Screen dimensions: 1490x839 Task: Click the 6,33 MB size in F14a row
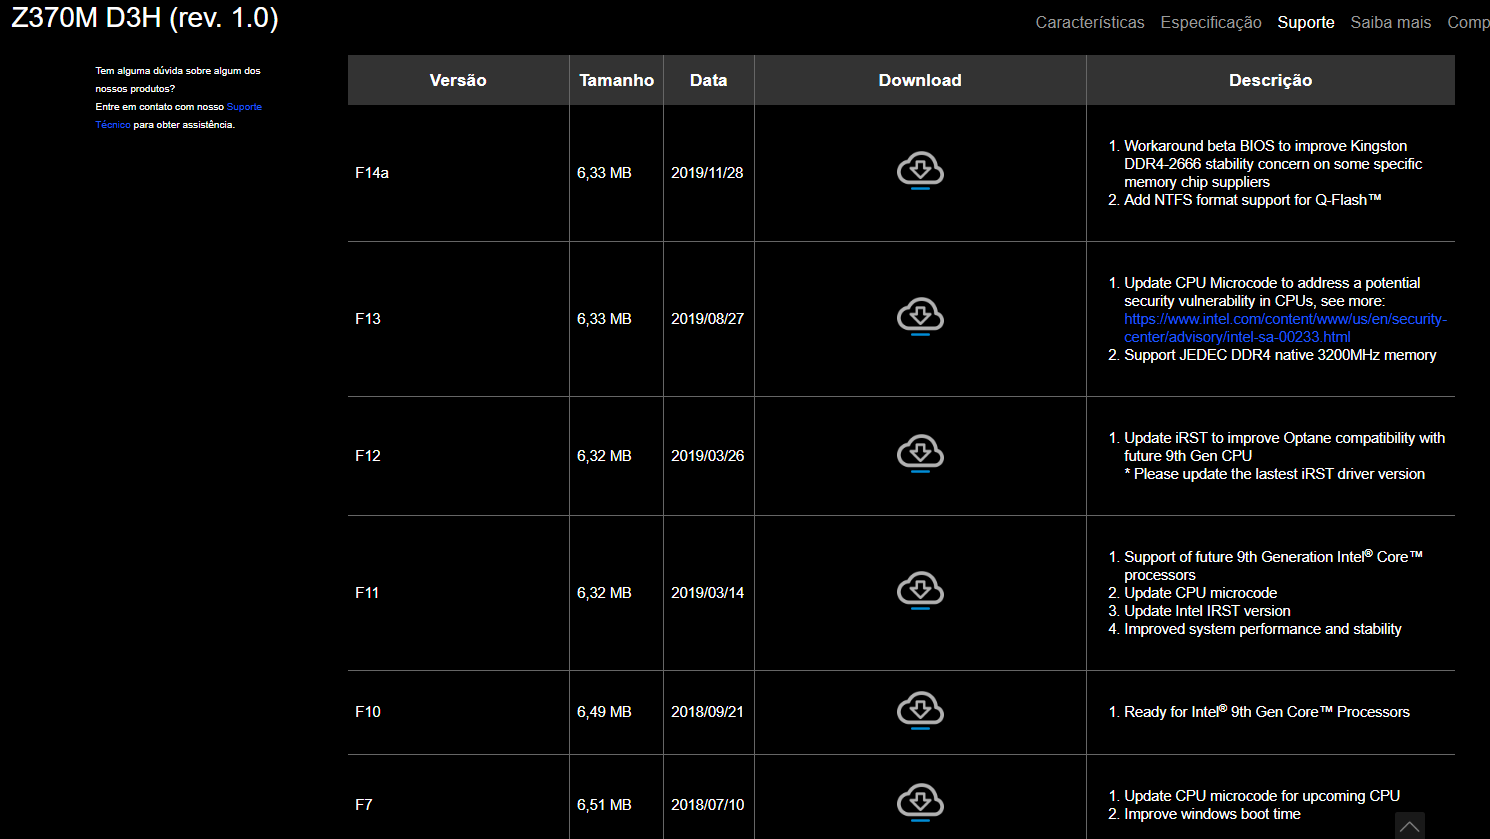click(604, 173)
